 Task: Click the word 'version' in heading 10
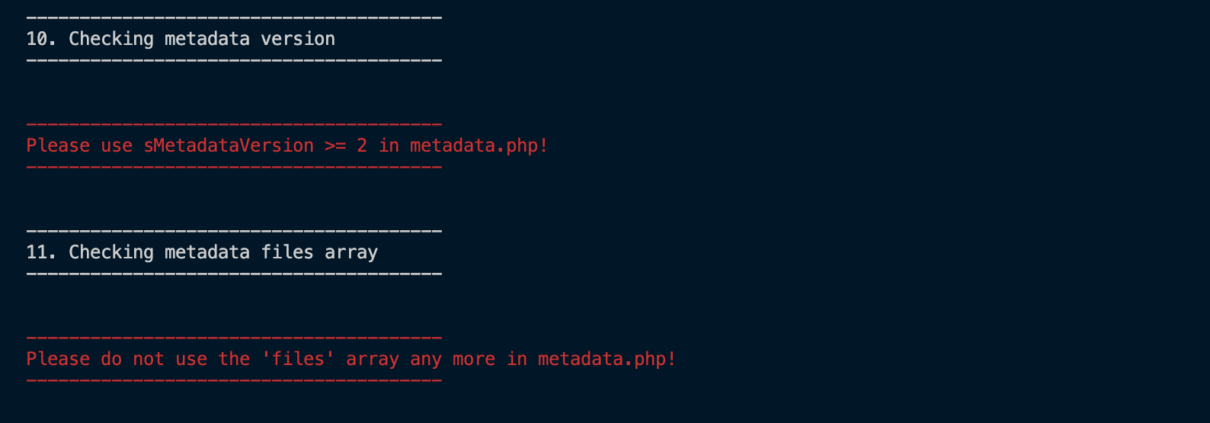(x=298, y=39)
